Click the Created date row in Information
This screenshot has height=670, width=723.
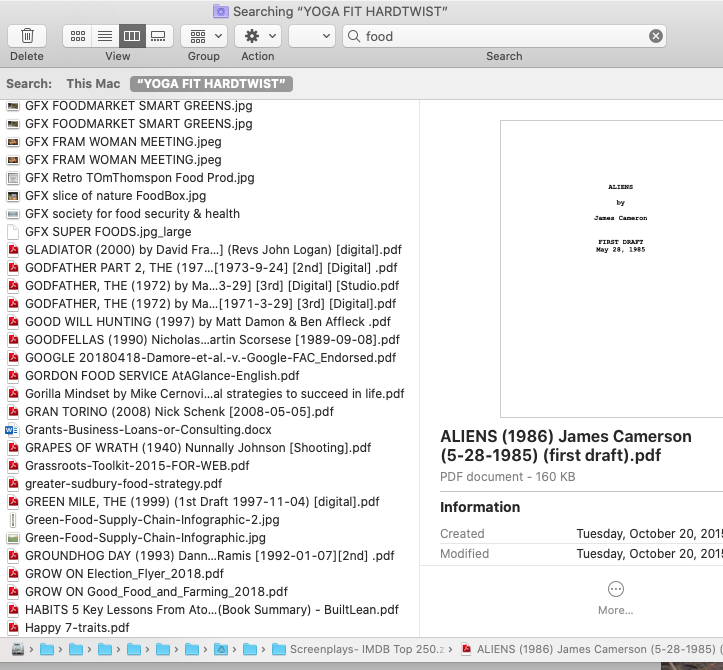click(x=581, y=534)
